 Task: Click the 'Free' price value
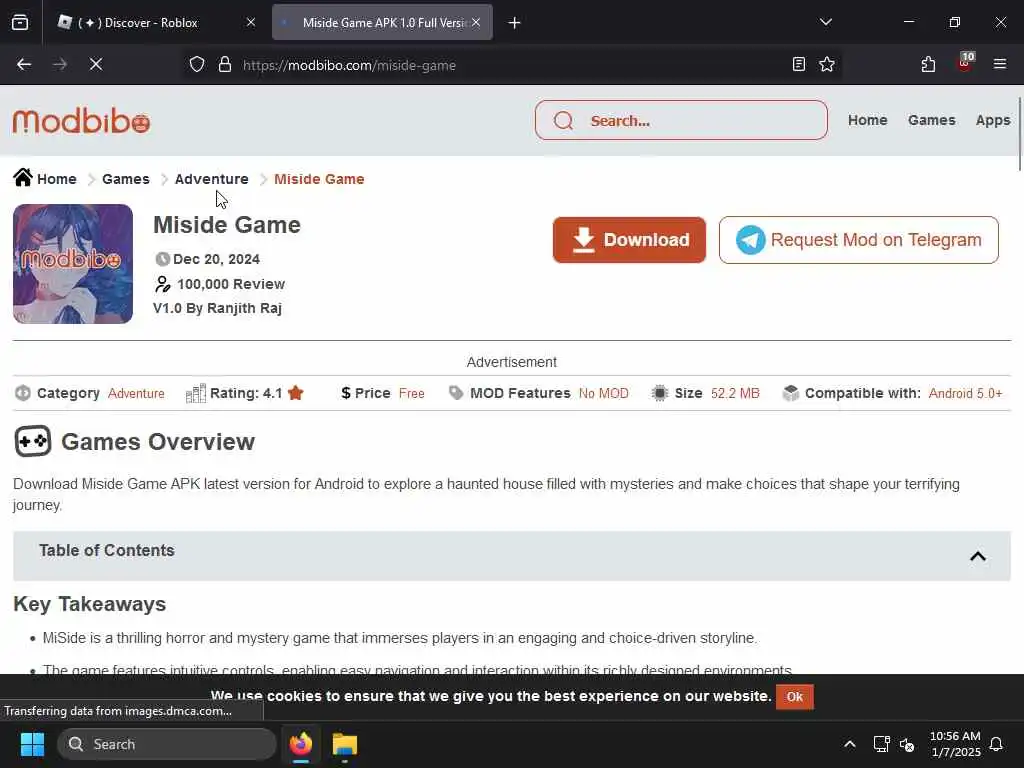(x=411, y=394)
